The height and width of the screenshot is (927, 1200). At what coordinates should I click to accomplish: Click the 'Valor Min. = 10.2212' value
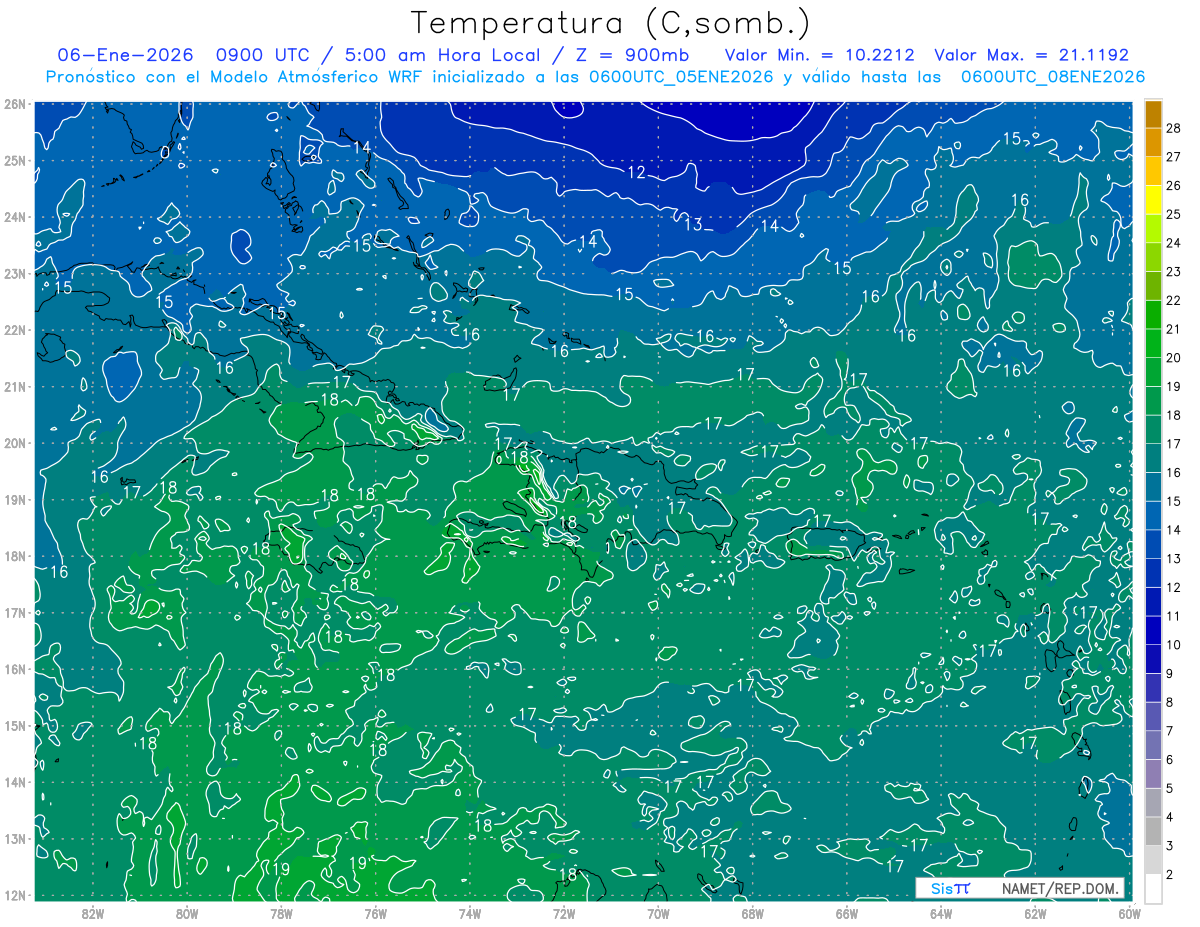point(819,55)
